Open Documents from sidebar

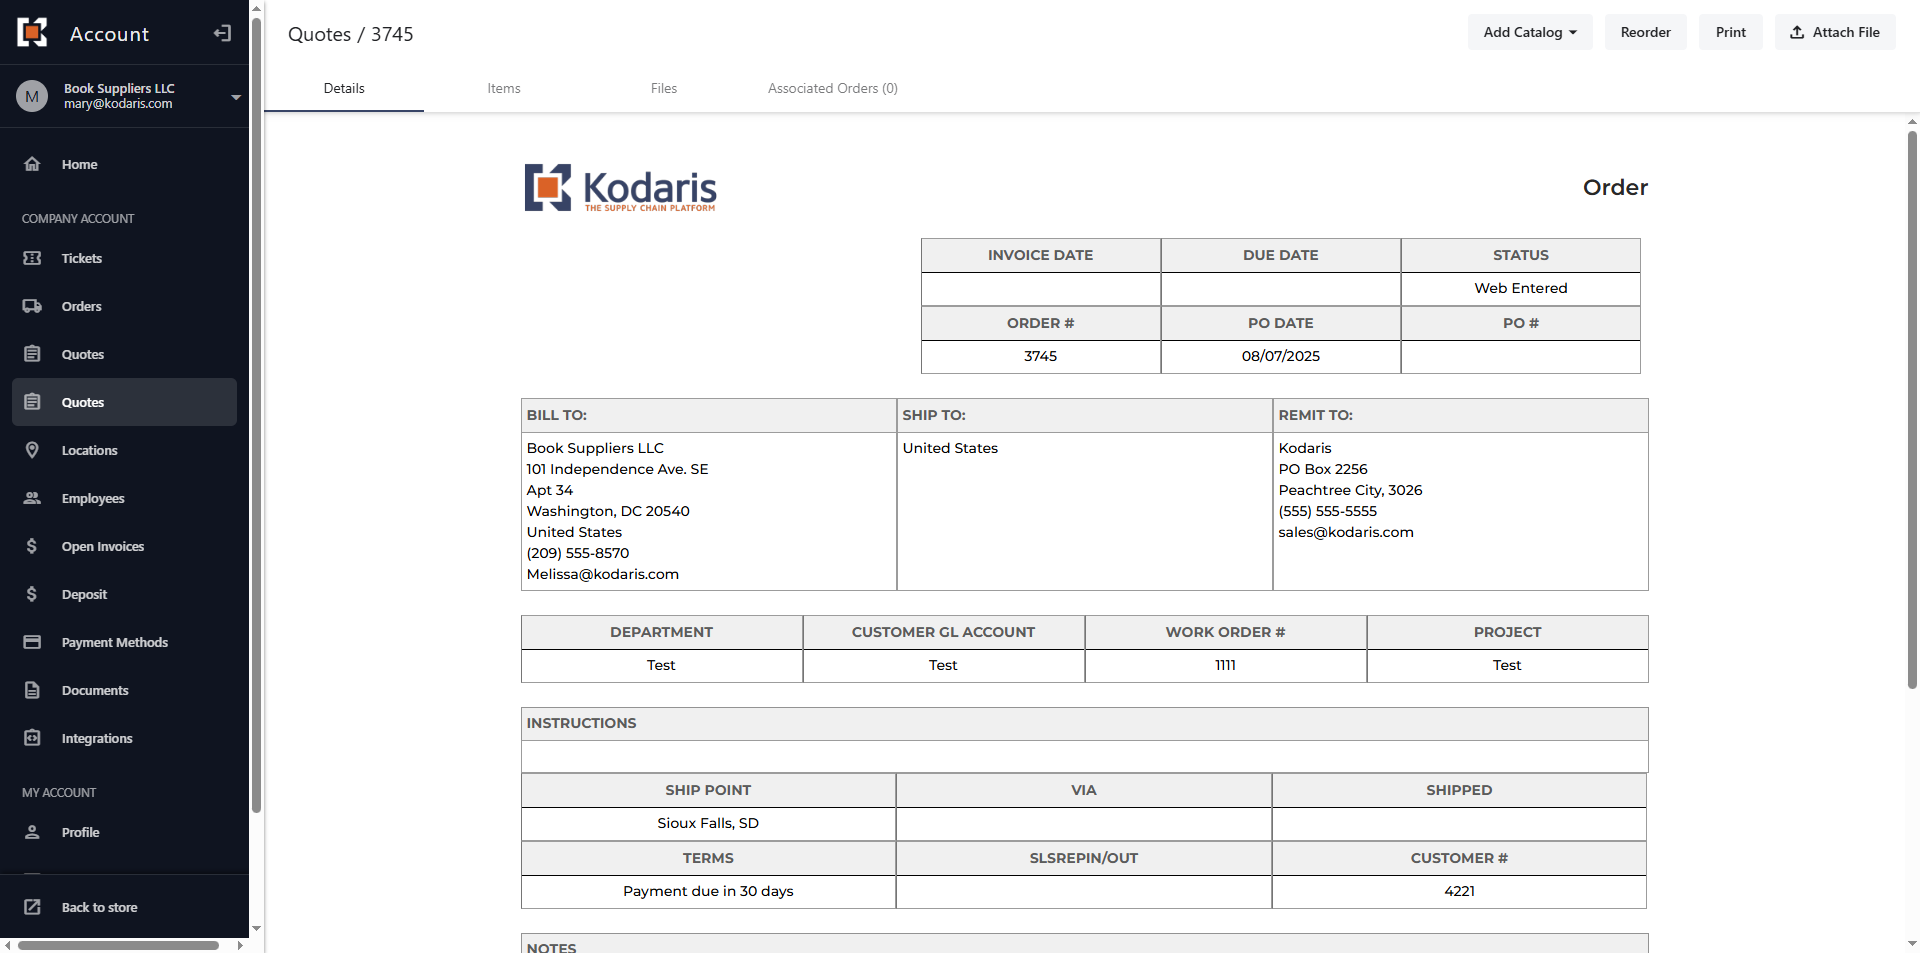124,690
